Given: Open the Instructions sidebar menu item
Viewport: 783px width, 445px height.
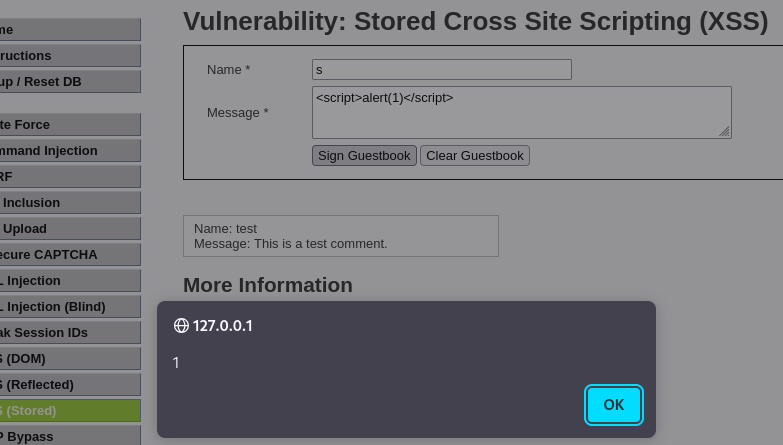Looking at the screenshot, I should 60,55.
